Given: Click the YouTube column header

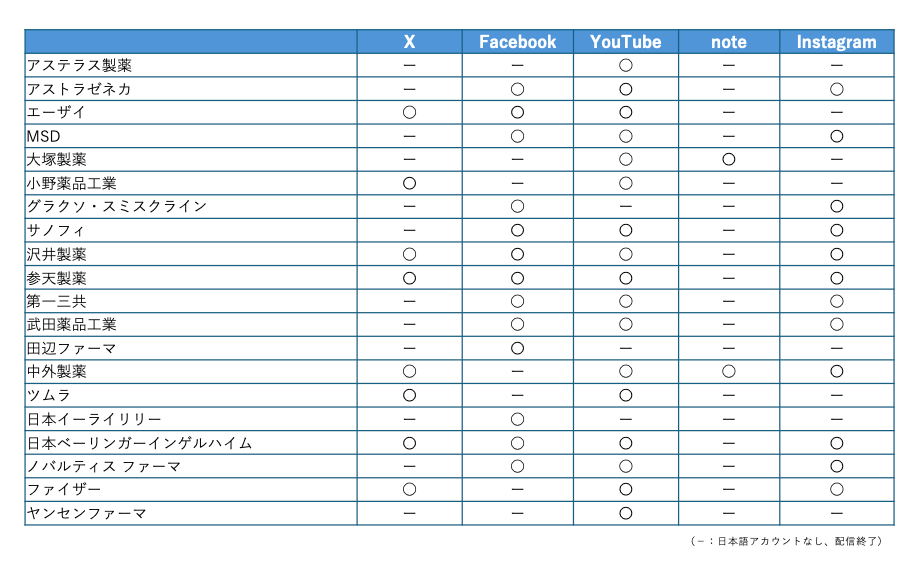Looking at the screenshot, I should (x=625, y=42).
